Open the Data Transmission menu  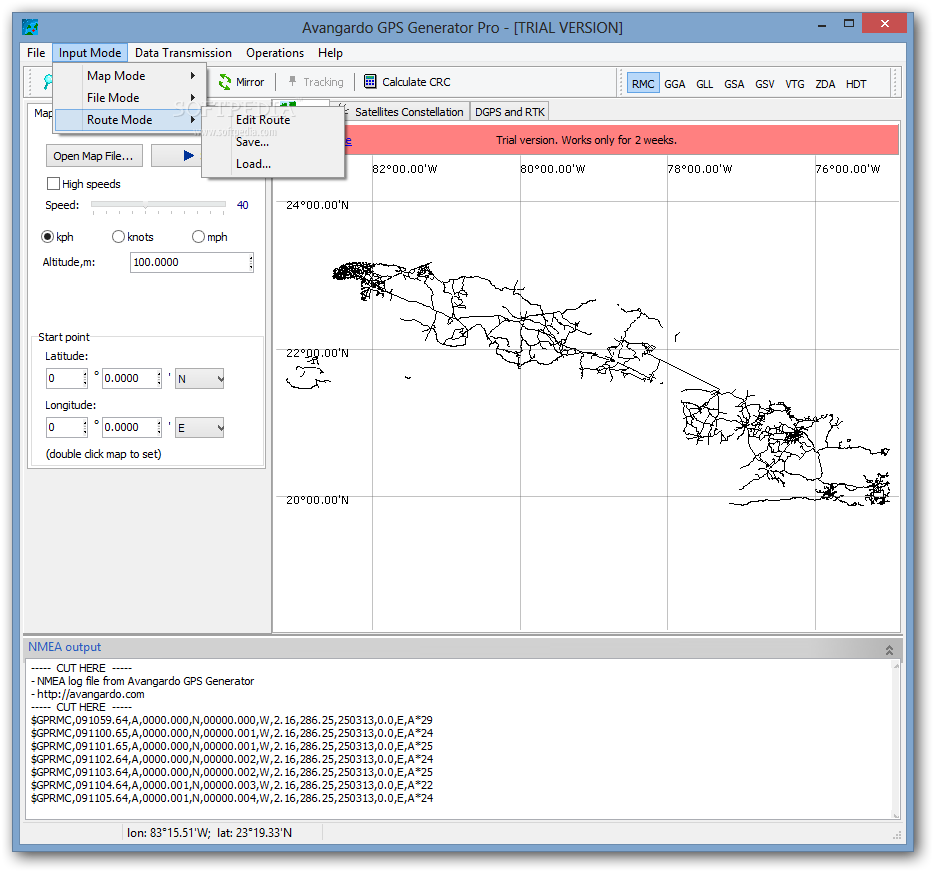(x=183, y=52)
